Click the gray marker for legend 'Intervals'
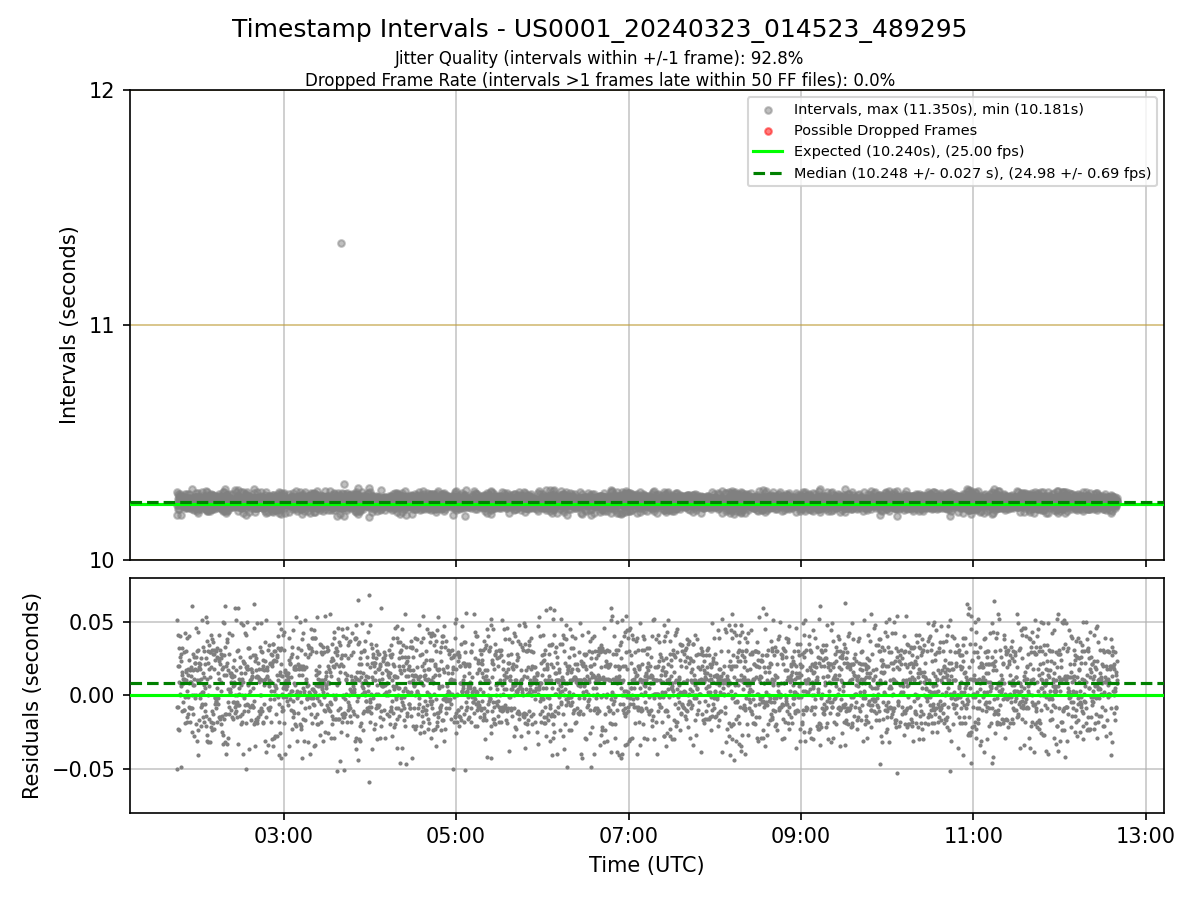The width and height of the screenshot is (1200, 900). pos(768,110)
